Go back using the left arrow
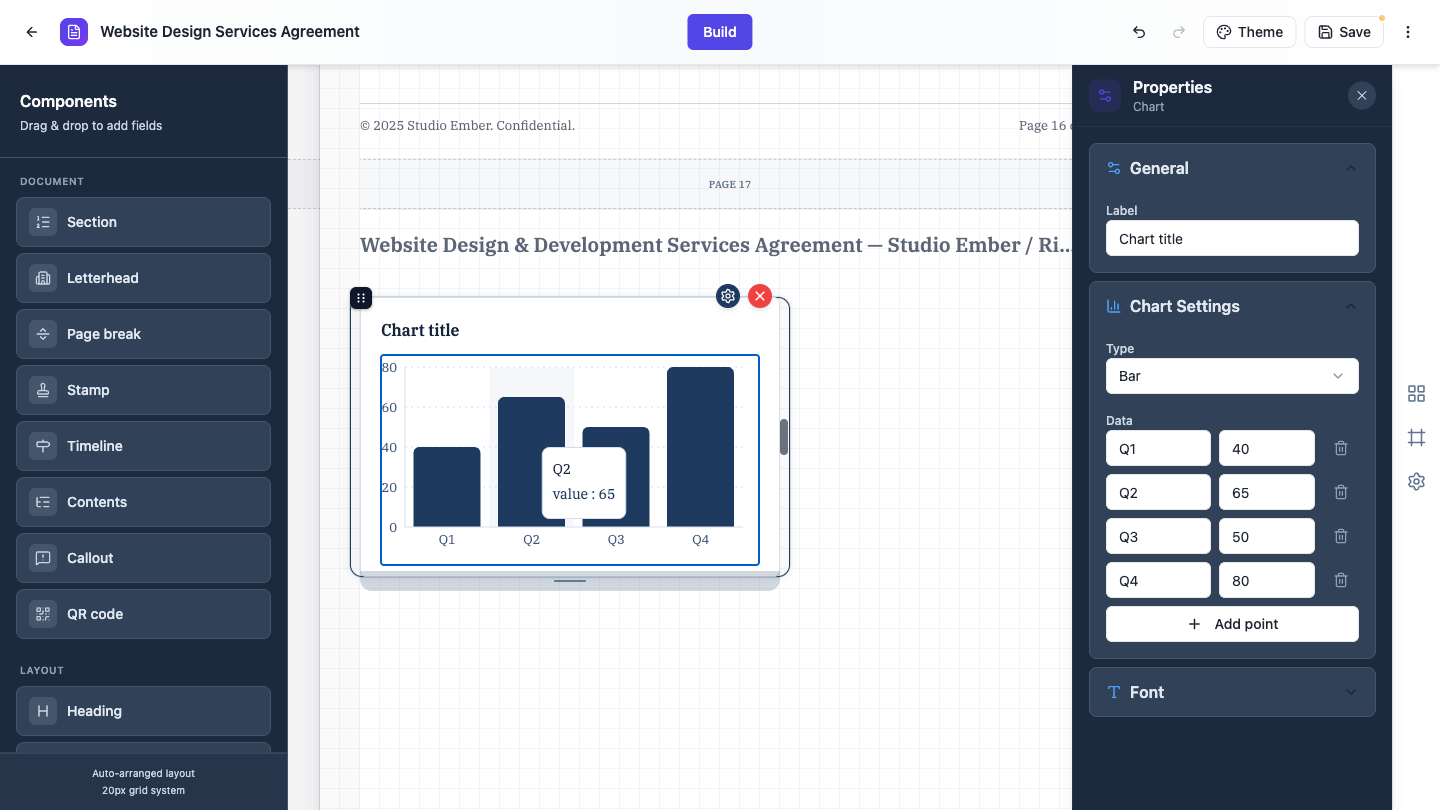The width and height of the screenshot is (1440, 810). click(32, 32)
